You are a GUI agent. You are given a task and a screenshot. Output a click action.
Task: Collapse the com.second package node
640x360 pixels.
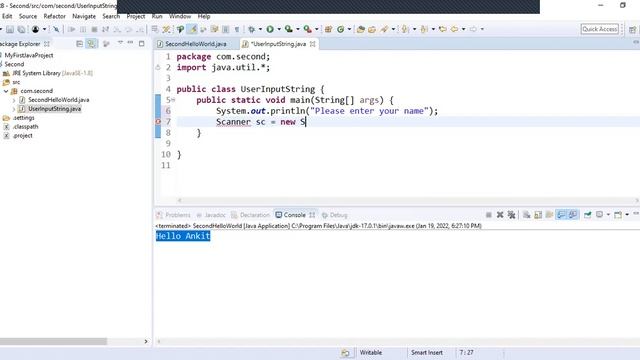pyautogui.click(x=6, y=91)
